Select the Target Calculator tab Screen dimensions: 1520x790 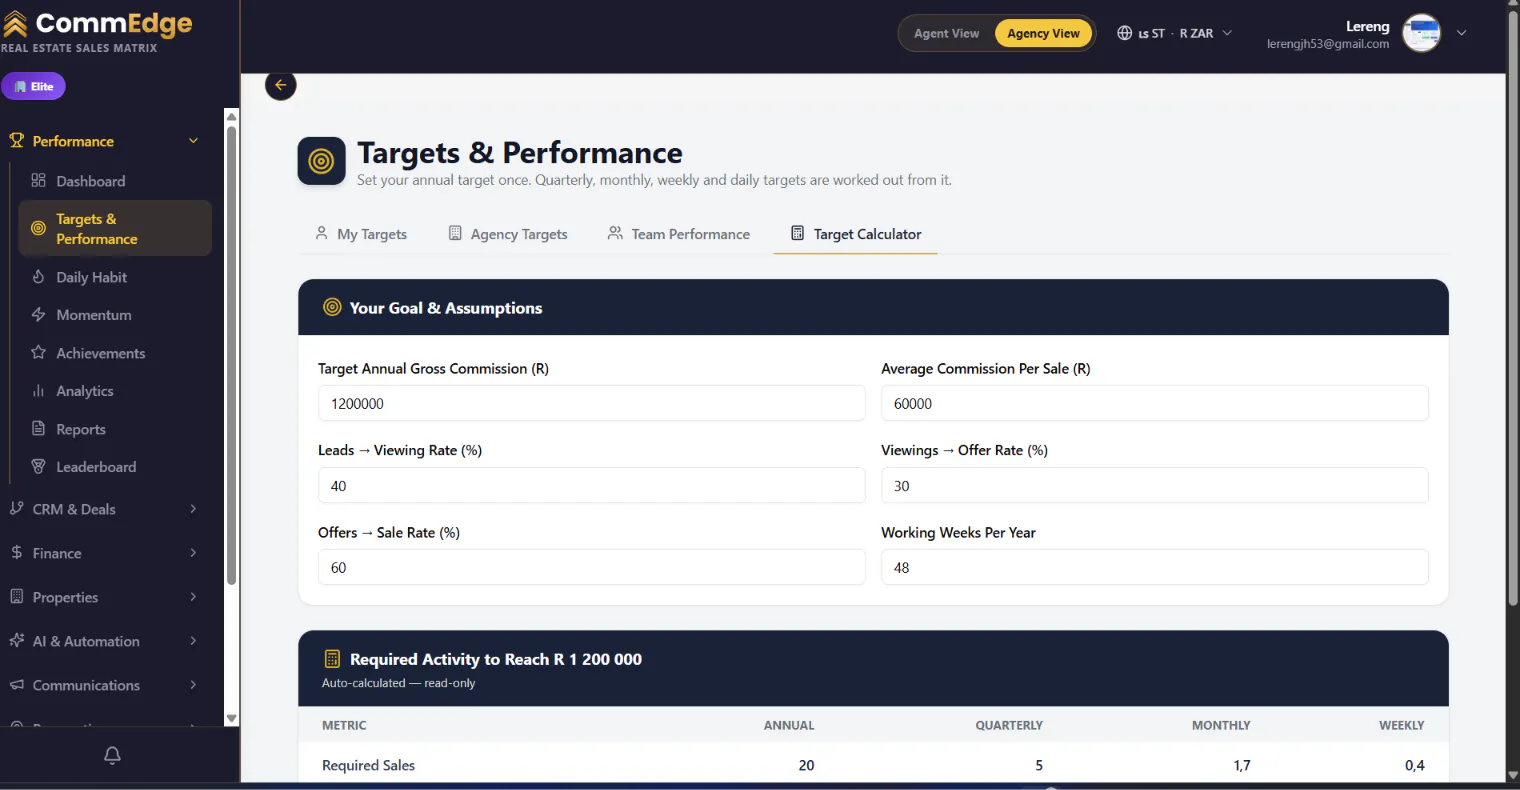856,234
